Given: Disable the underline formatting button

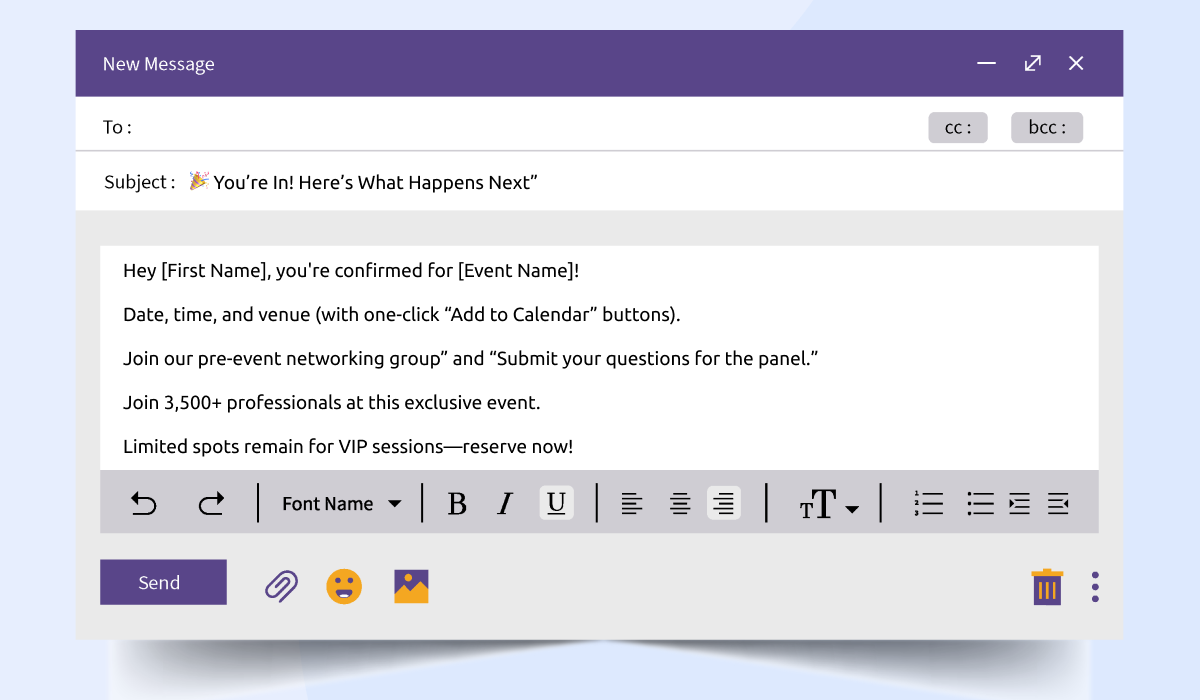Looking at the screenshot, I should pos(557,503).
